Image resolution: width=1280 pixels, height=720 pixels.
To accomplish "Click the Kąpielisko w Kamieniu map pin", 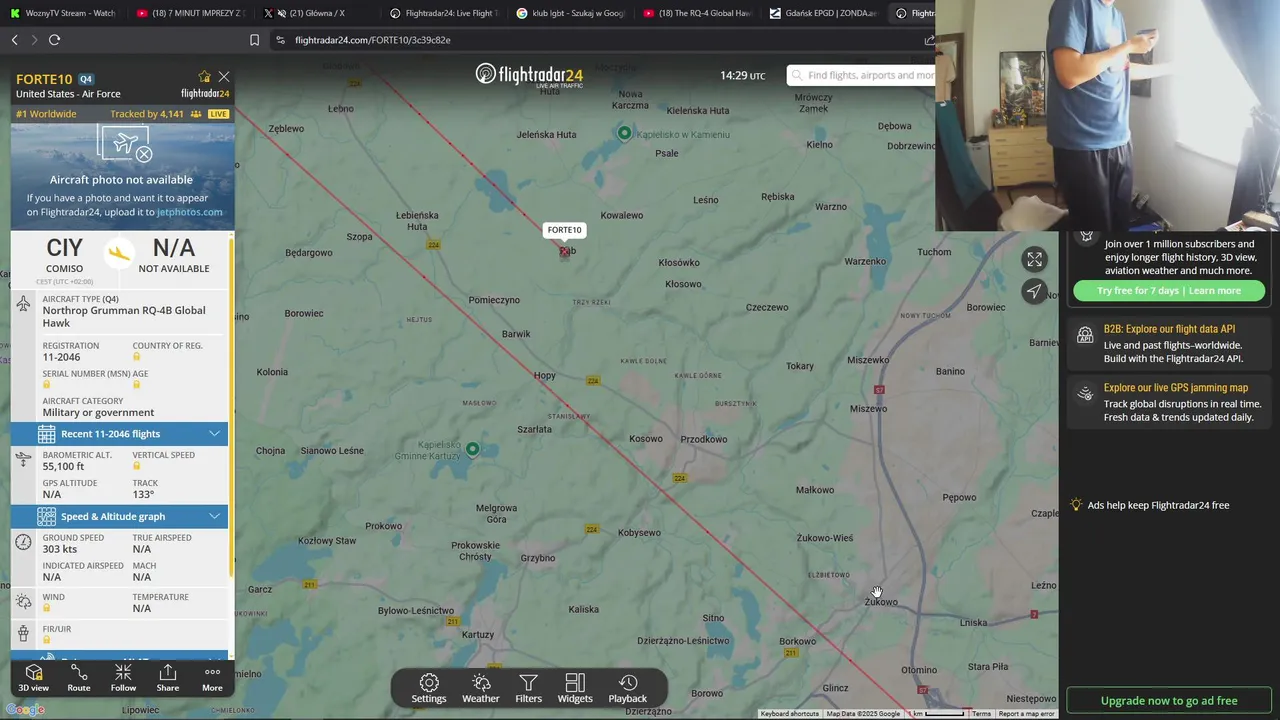I will 625,133.
